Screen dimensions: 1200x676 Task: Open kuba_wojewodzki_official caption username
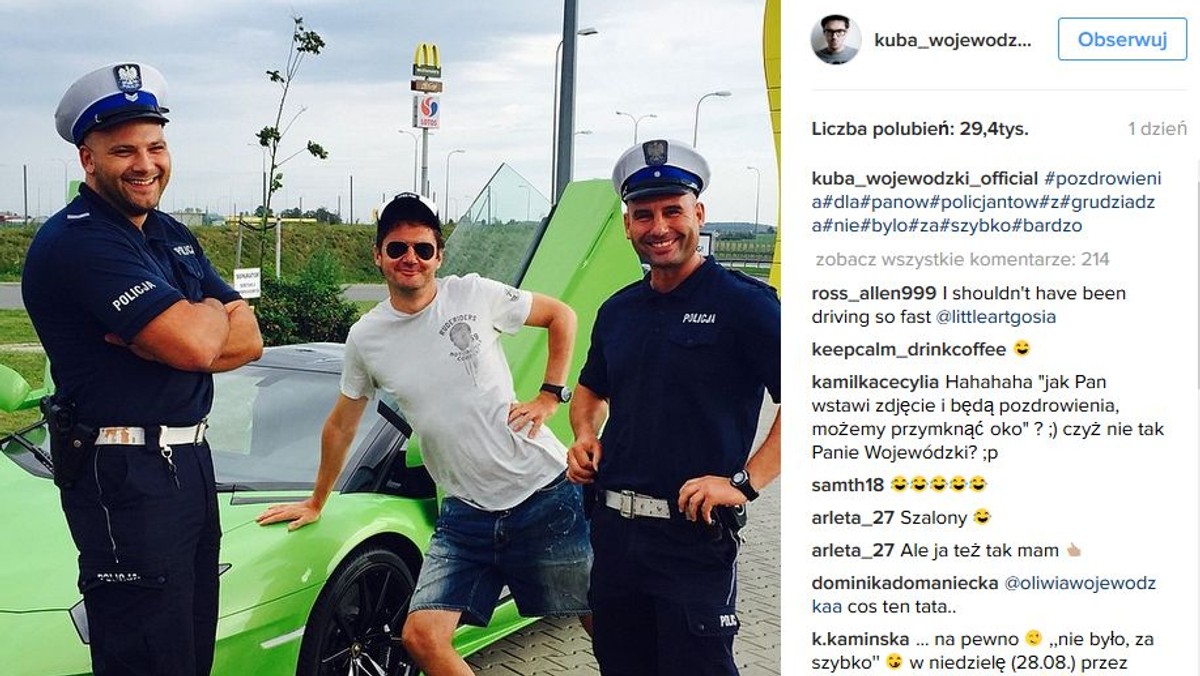925,179
